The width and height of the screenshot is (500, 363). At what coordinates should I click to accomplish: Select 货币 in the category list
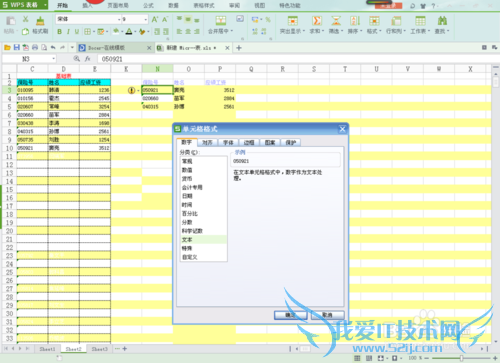pyautogui.click(x=203, y=179)
